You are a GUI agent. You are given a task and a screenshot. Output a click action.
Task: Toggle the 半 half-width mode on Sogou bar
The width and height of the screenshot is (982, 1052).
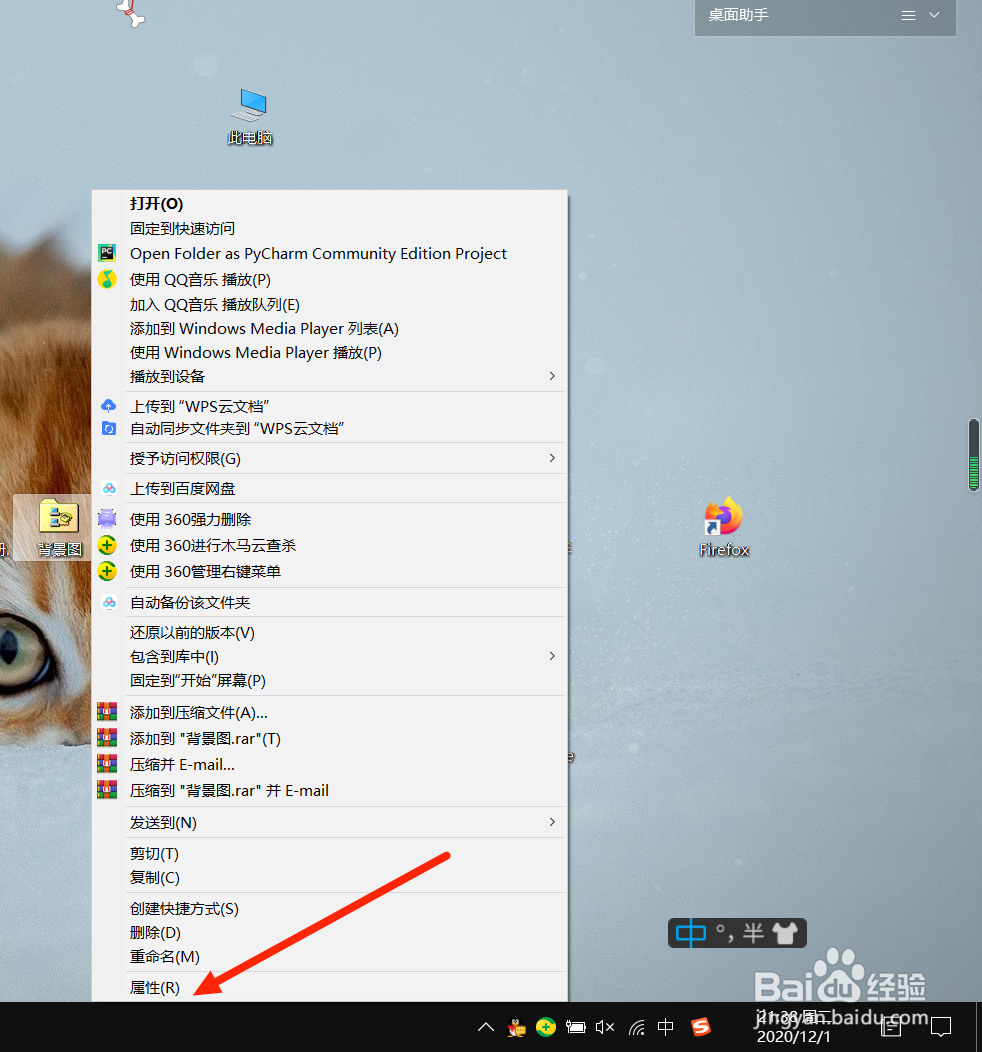click(753, 933)
